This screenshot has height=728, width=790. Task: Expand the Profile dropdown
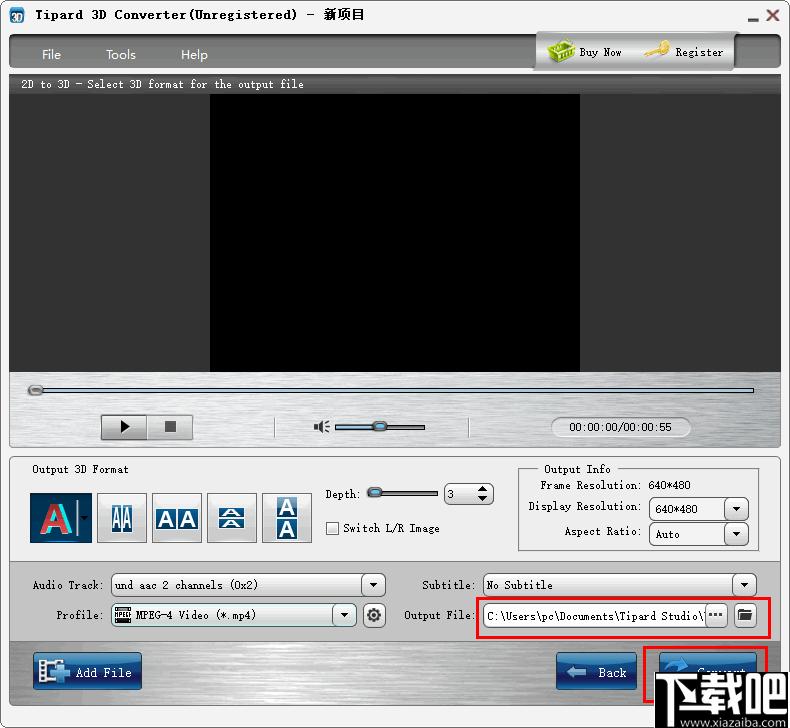point(344,615)
